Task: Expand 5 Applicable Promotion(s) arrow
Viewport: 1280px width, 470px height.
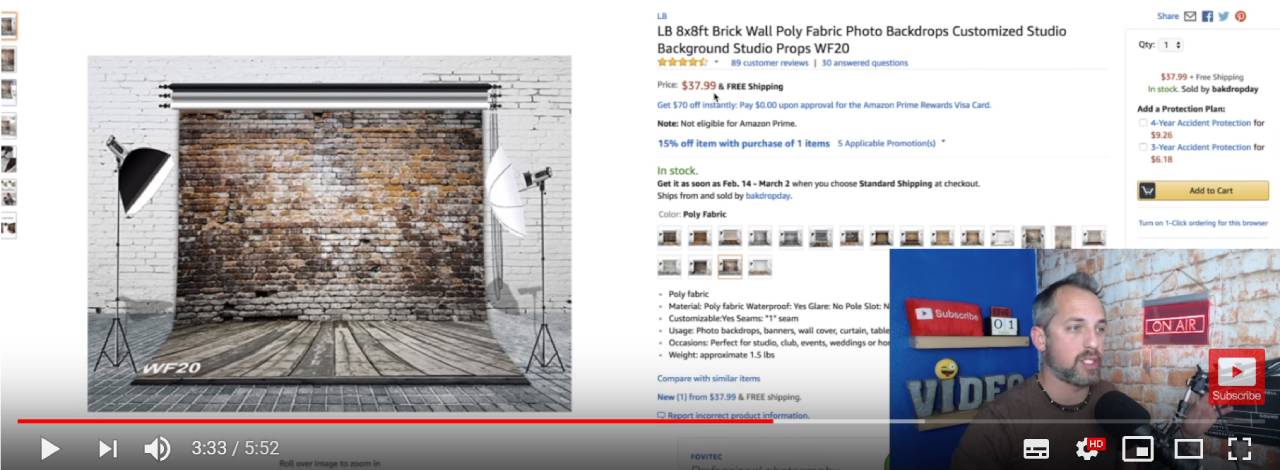Action: 943,142
